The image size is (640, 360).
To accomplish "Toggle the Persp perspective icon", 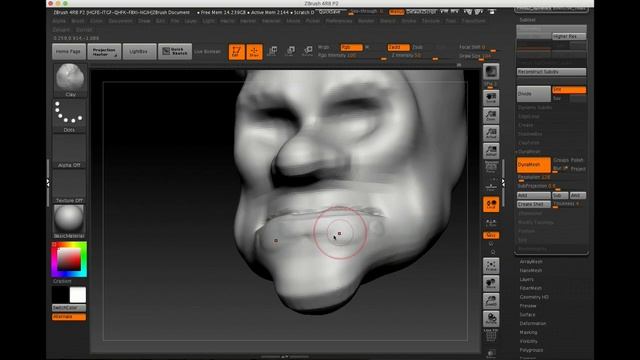I will pos(491,168).
